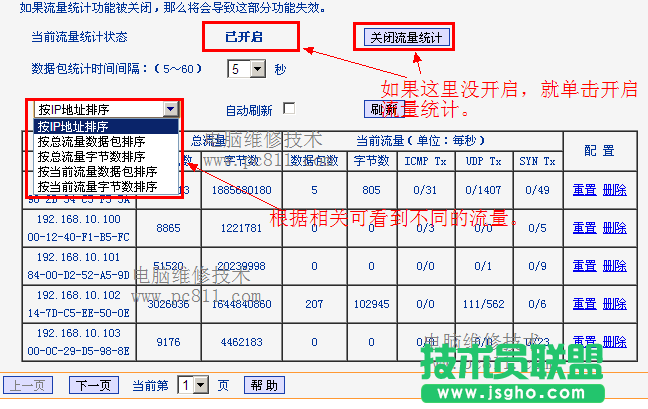The height and width of the screenshot is (409, 648).
Task: Click 重置 for IP 192.168.10.100
Action: coord(585,228)
